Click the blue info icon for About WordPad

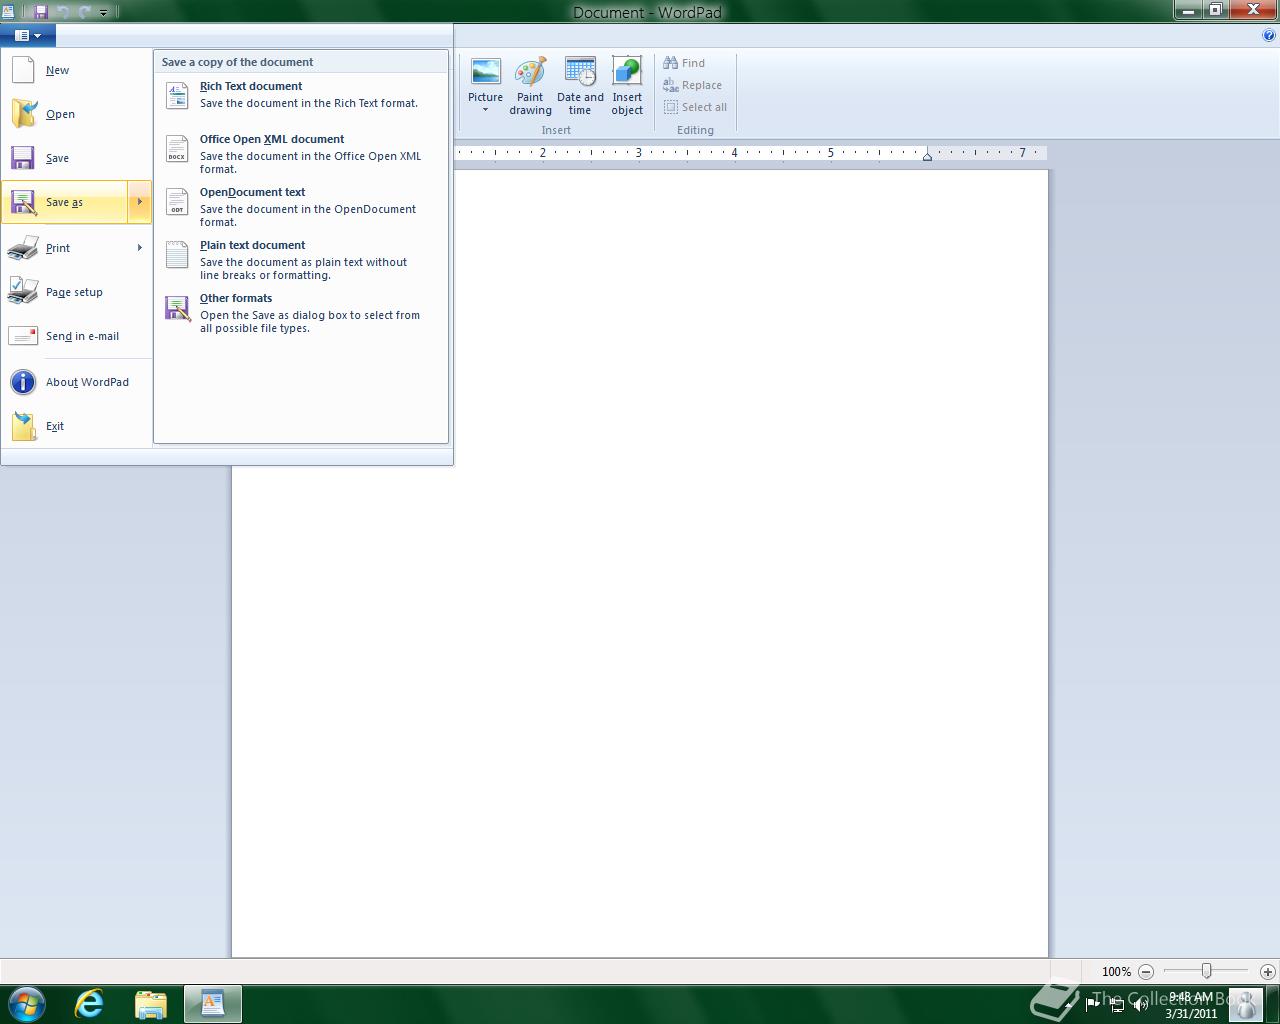click(23, 382)
